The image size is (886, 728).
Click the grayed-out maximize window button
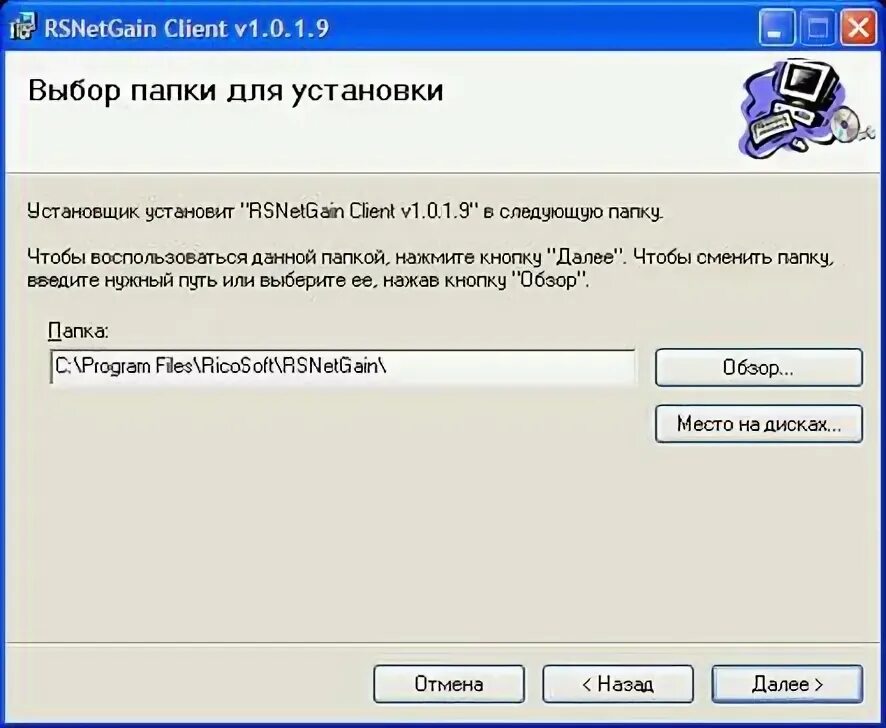[817, 29]
